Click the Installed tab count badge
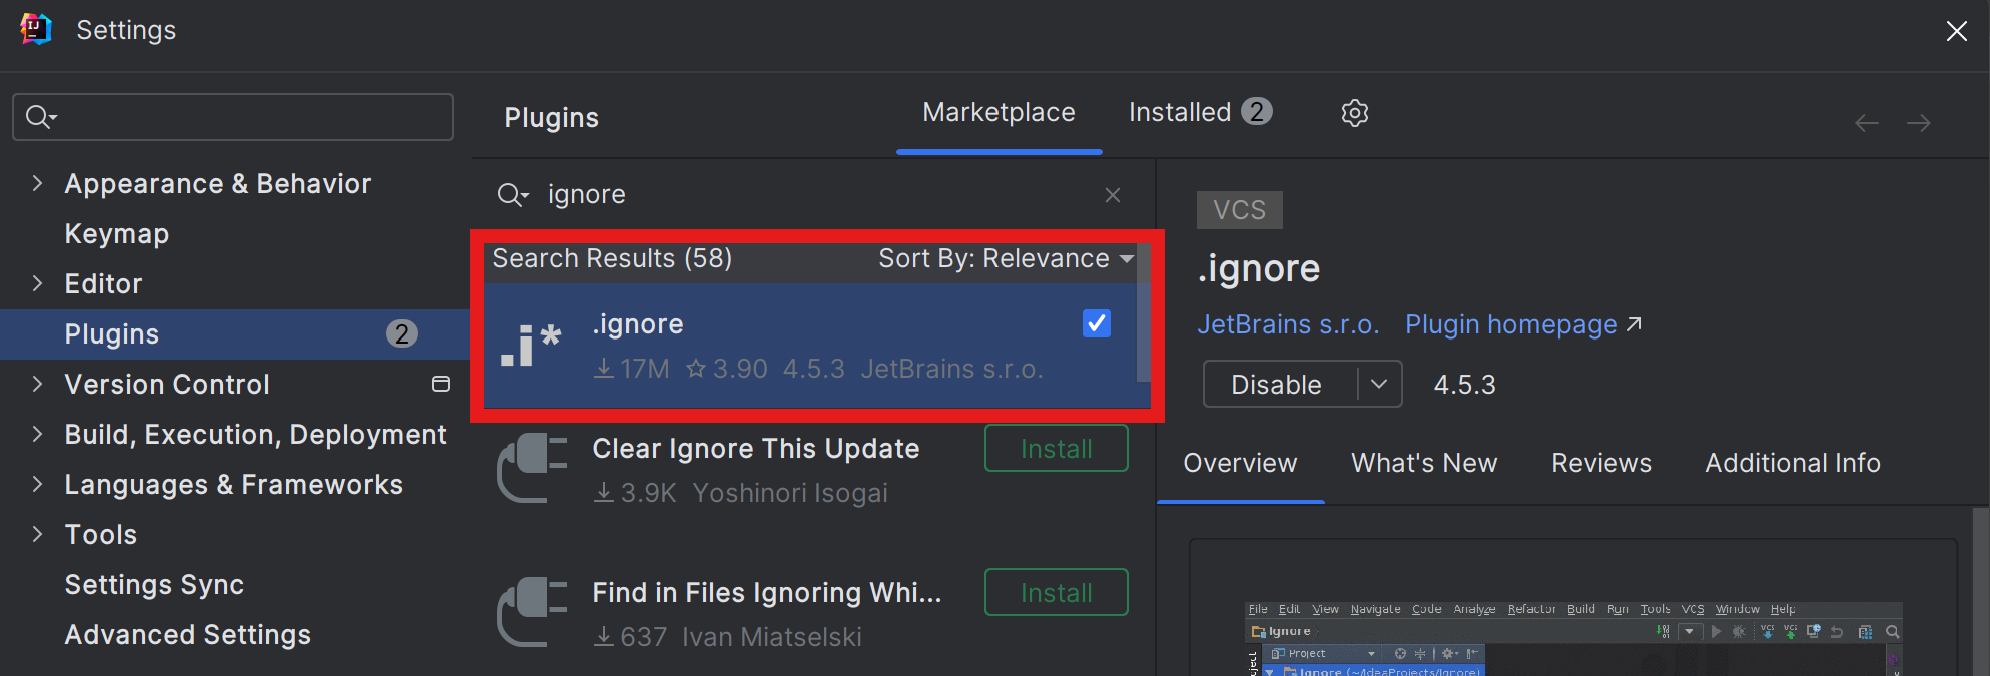Viewport: 1990px width, 676px height. coord(1257,112)
